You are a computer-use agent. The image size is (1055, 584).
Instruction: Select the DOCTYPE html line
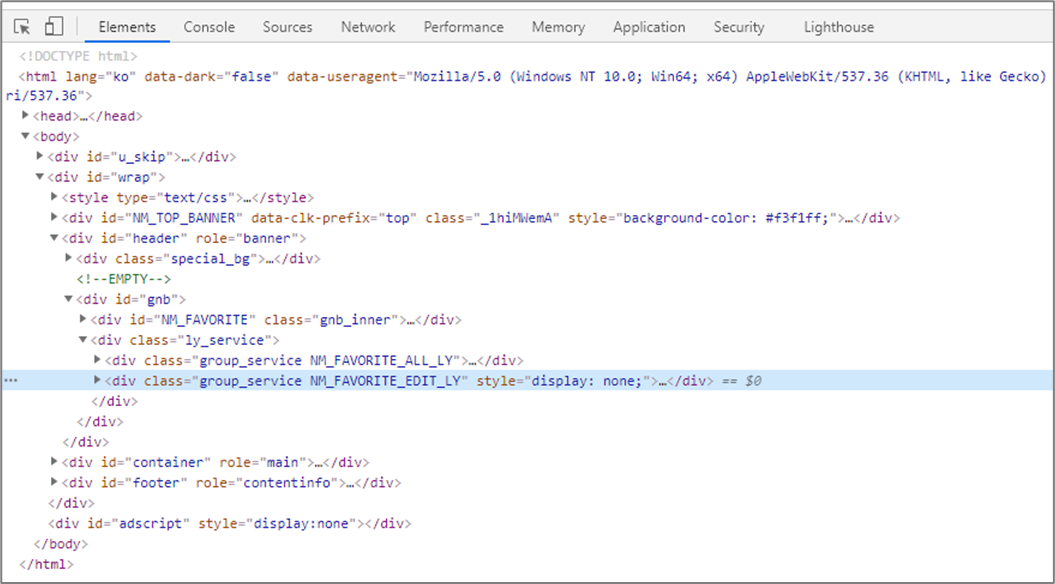pos(78,56)
